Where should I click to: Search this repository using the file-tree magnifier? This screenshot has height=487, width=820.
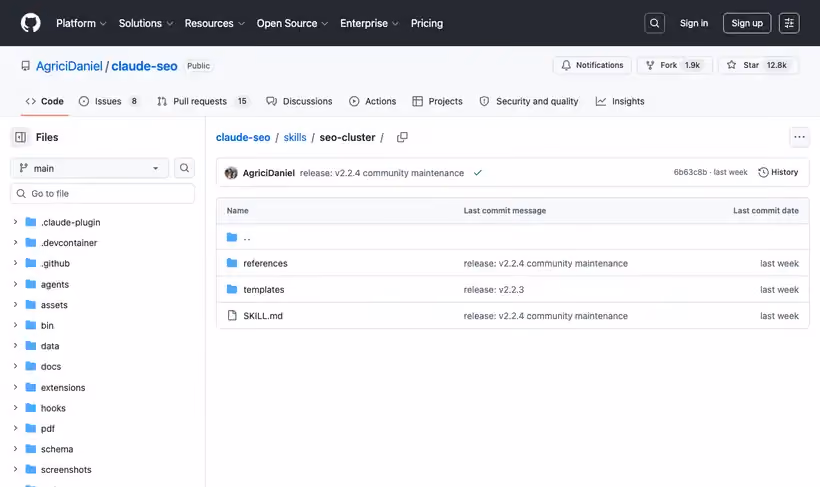[184, 168]
